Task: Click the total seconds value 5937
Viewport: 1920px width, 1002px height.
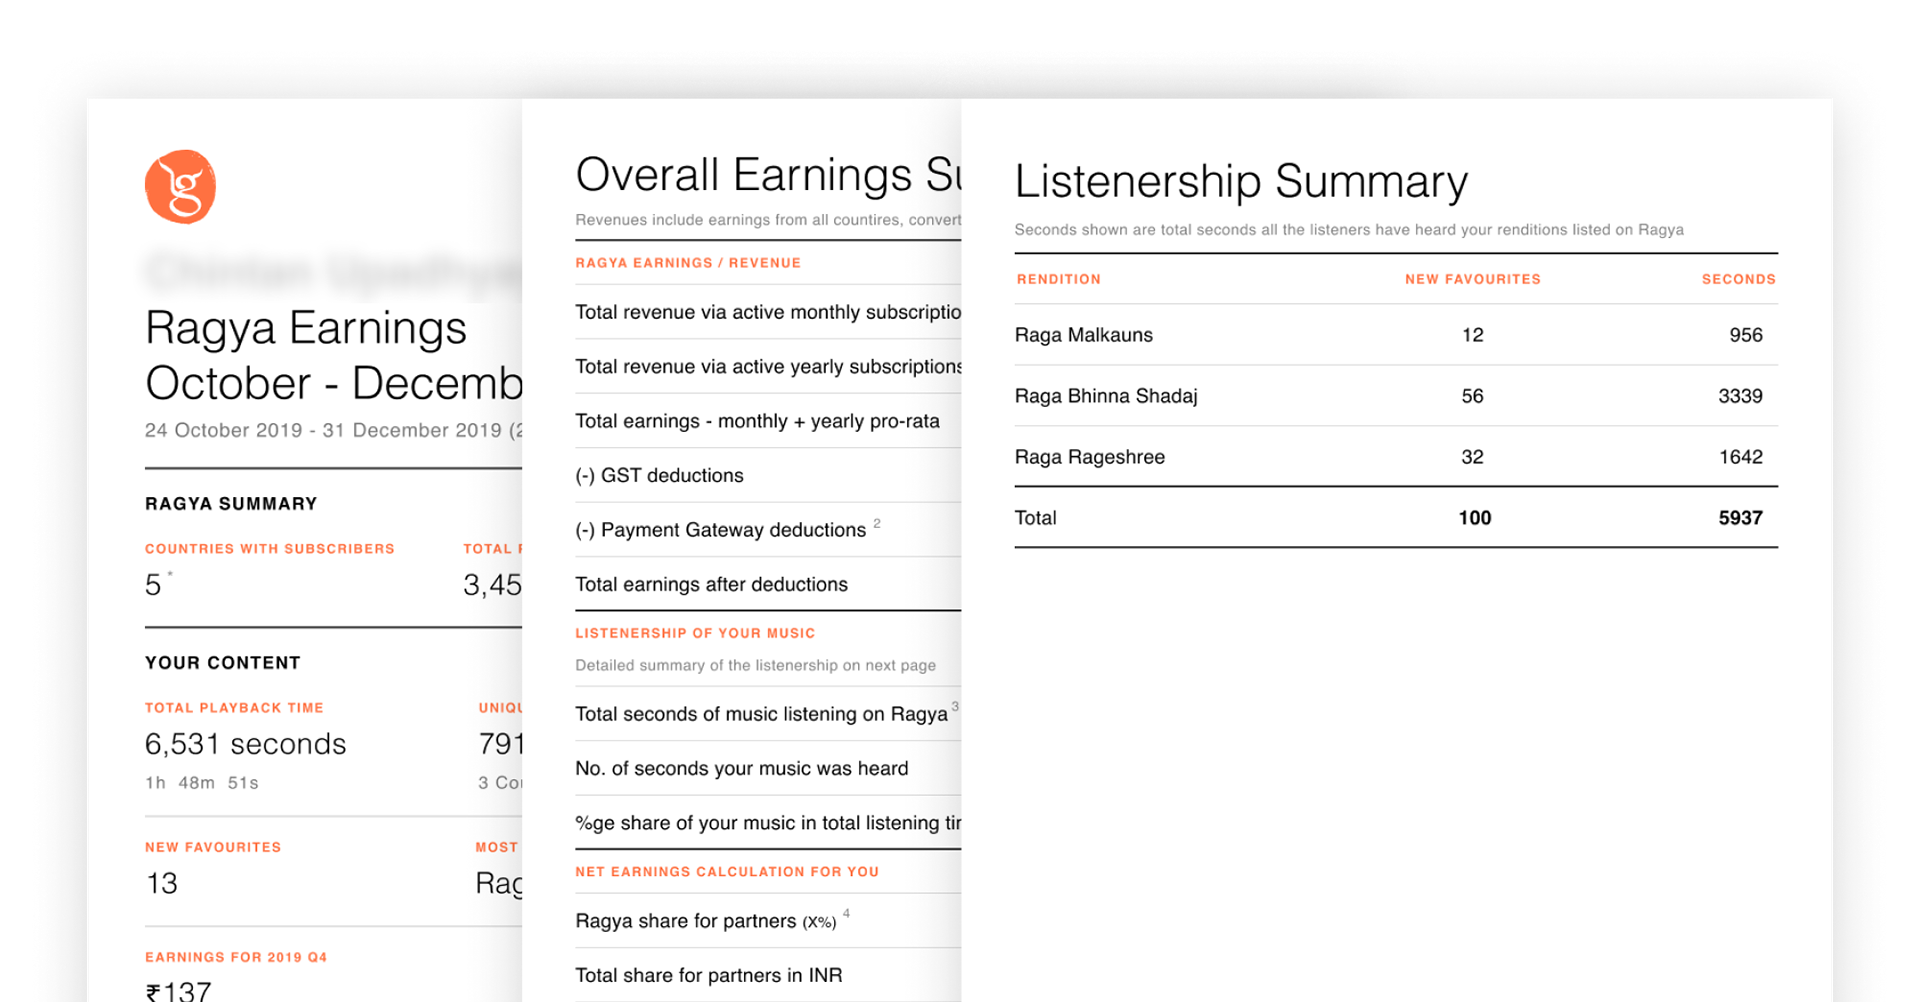Action: (x=1740, y=518)
